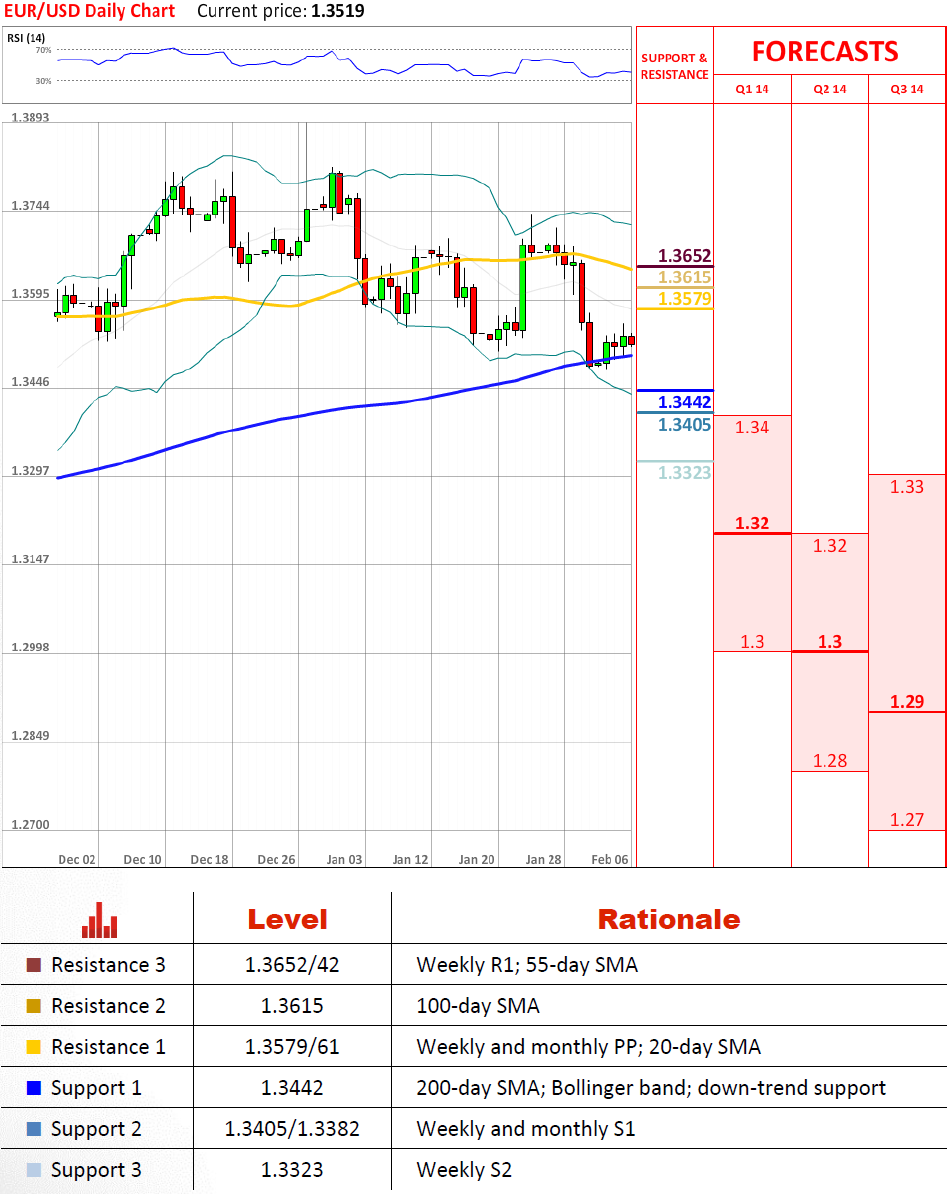Click the 1.3297 price axis label

[x=30, y=471]
